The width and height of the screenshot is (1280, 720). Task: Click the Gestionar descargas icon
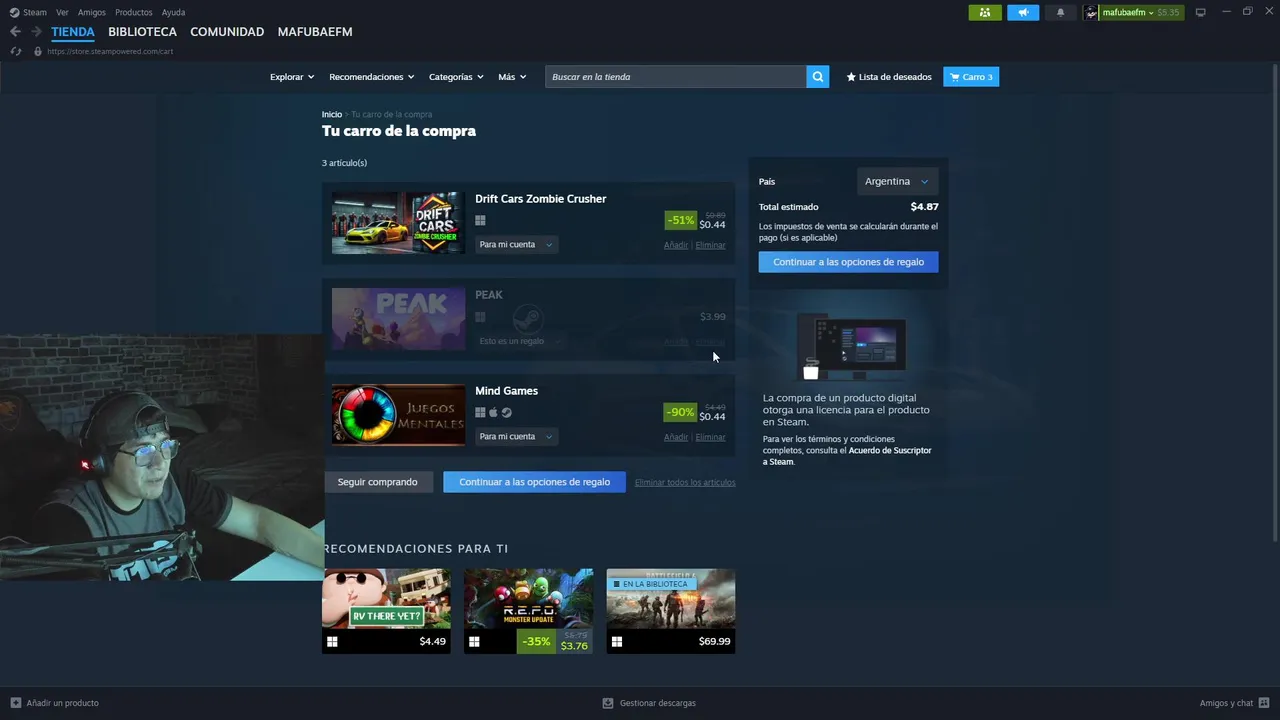pos(608,703)
